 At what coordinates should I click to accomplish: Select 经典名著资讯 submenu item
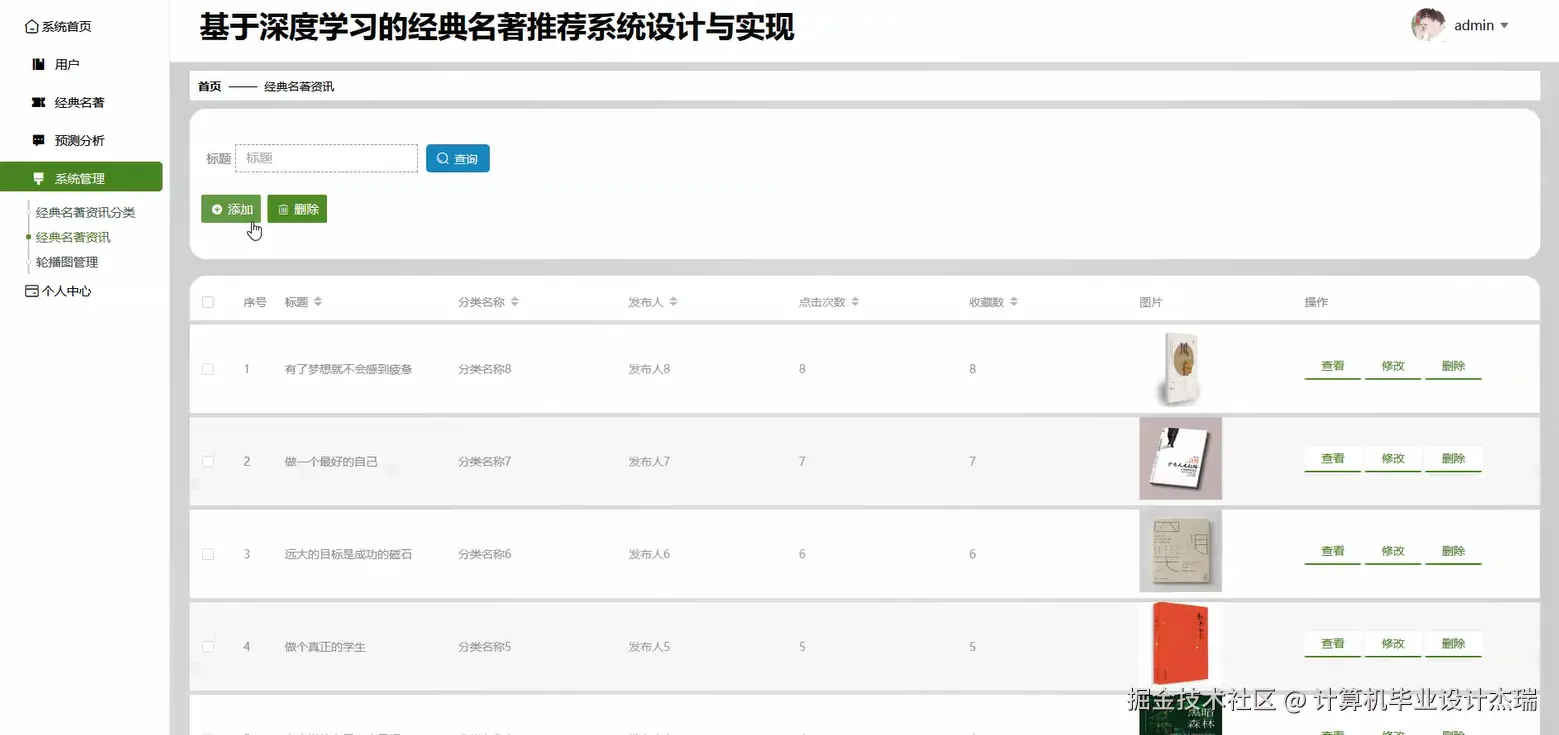pos(73,237)
